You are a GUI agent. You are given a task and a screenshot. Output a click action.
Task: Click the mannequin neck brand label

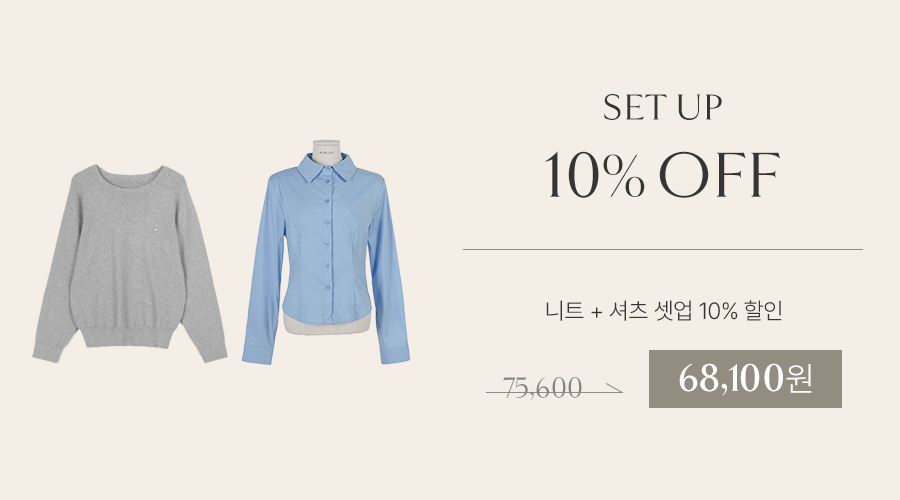click(x=327, y=153)
